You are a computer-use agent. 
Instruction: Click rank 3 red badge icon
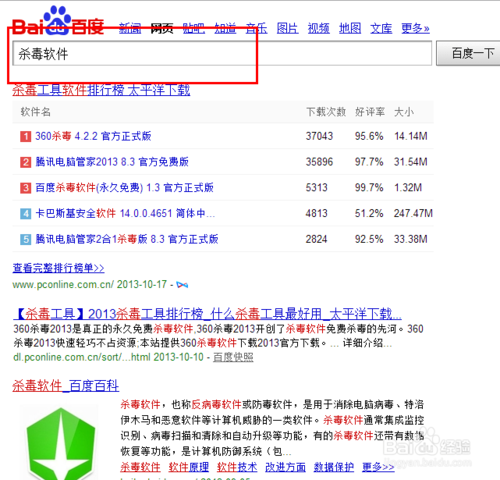click(25, 188)
